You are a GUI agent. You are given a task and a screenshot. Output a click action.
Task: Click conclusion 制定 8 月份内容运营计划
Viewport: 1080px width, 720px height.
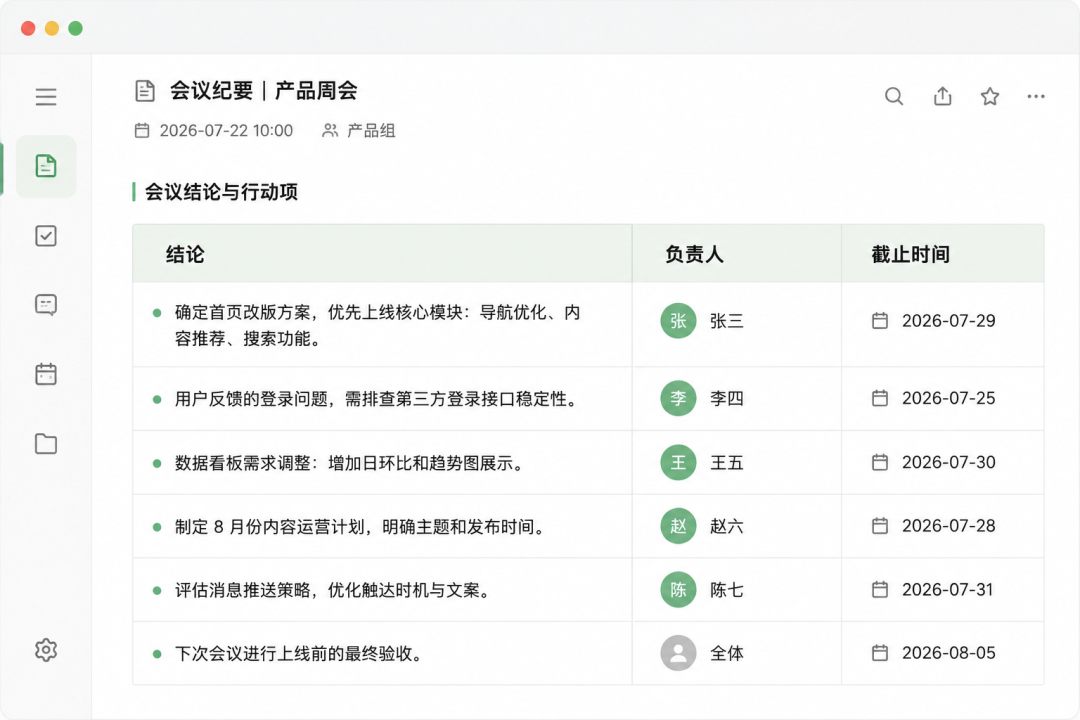[362, 527]
